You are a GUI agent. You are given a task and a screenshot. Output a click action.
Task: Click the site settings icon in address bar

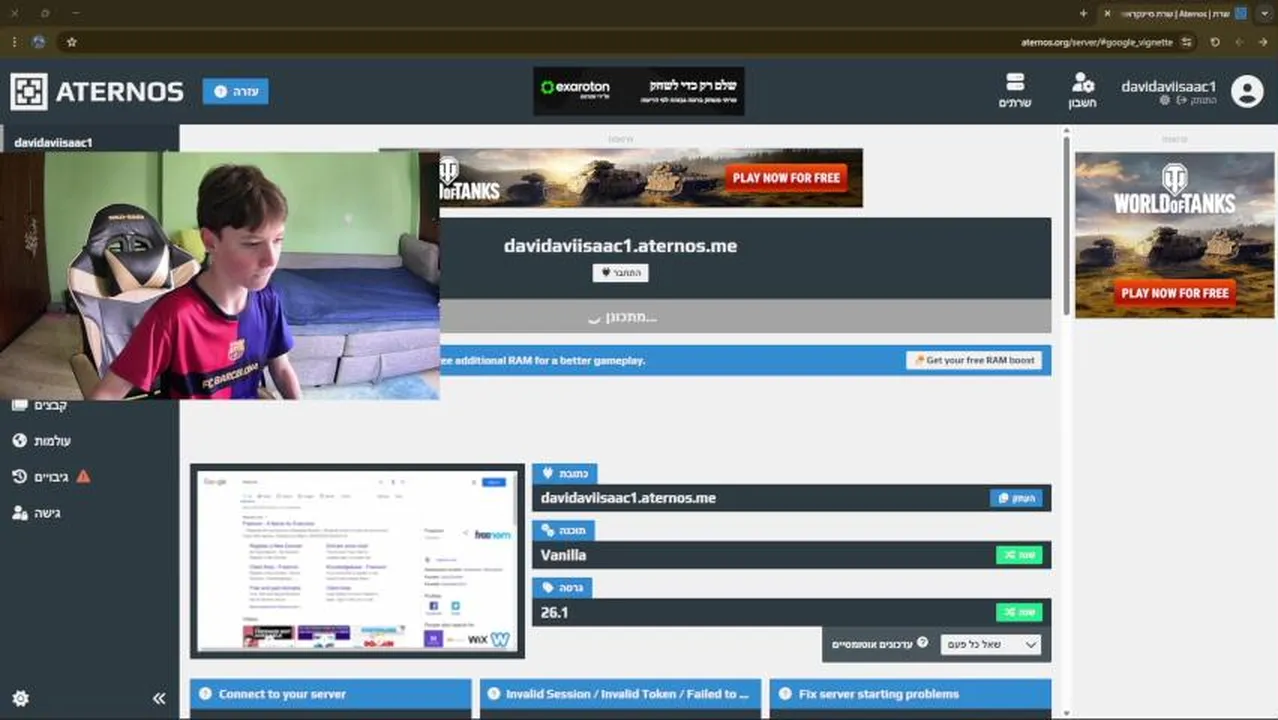1187,42
